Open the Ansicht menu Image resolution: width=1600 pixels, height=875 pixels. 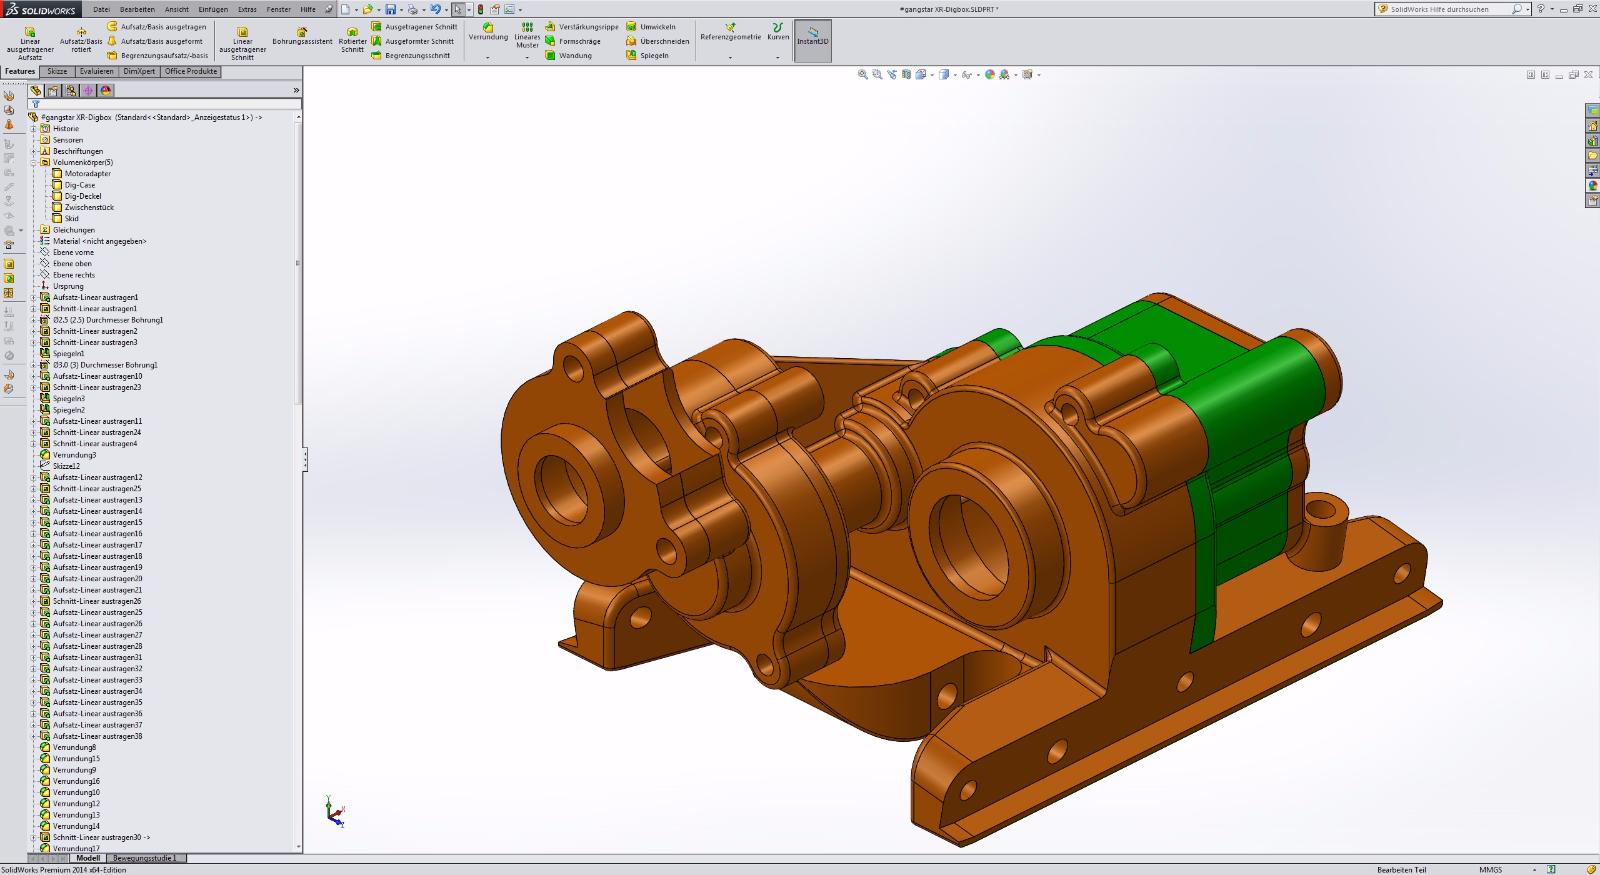click(176, 9)
